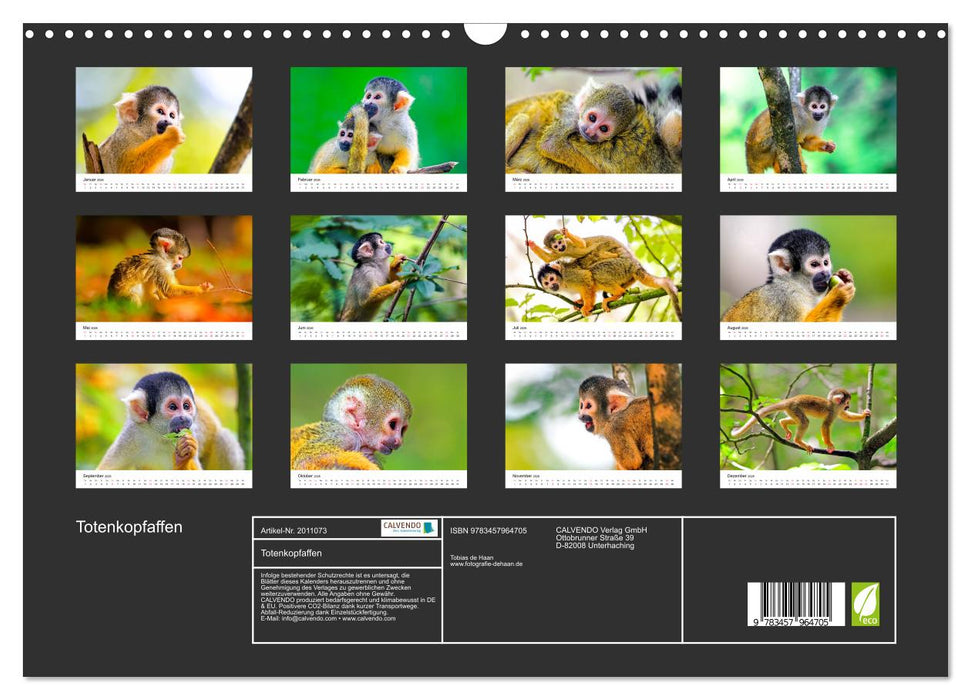Select the August monkey eating thumbnail

coord(808,269)
